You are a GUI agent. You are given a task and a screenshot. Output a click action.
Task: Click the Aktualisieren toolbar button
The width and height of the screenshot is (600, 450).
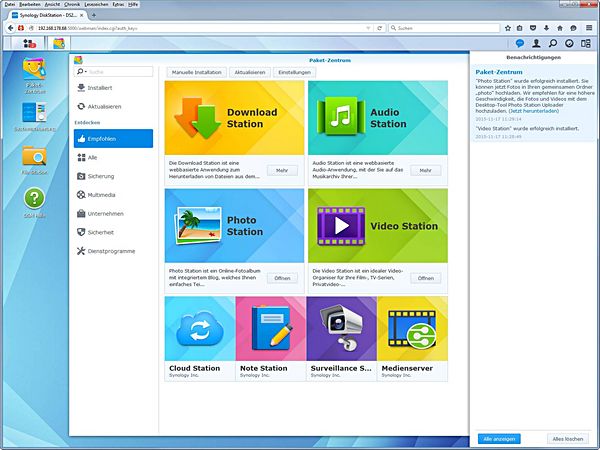coord(250,72)
